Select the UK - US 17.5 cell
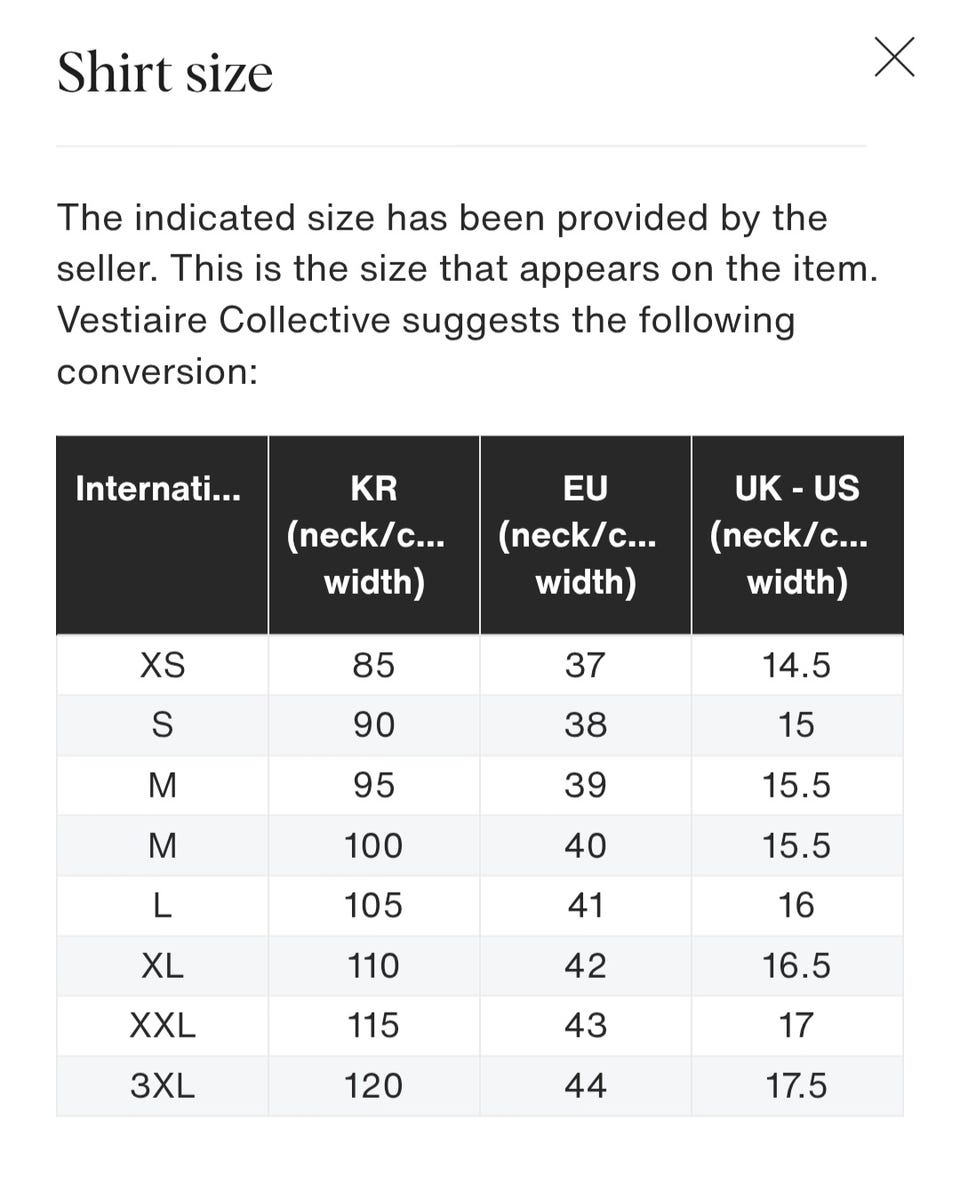The width and height of the screenshot is (960, 1177). pyautogui.click(x=796, y=1085)
